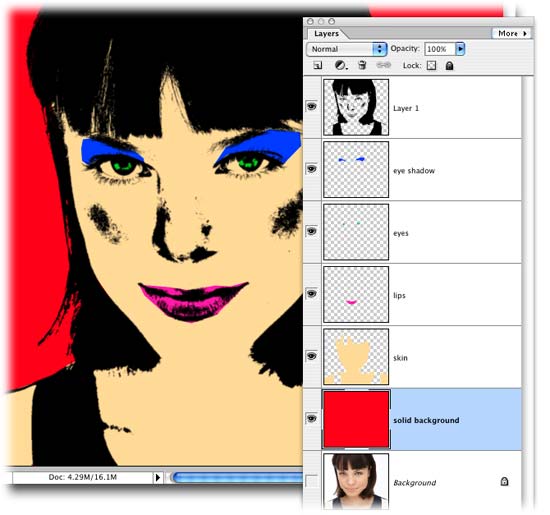Click the lock all padlock icon
Viewport: 550px width, 515px height.
point(449,66)
